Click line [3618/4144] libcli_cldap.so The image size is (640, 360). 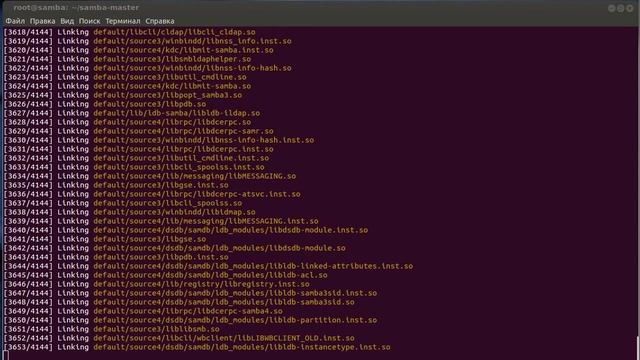[129, 32]
